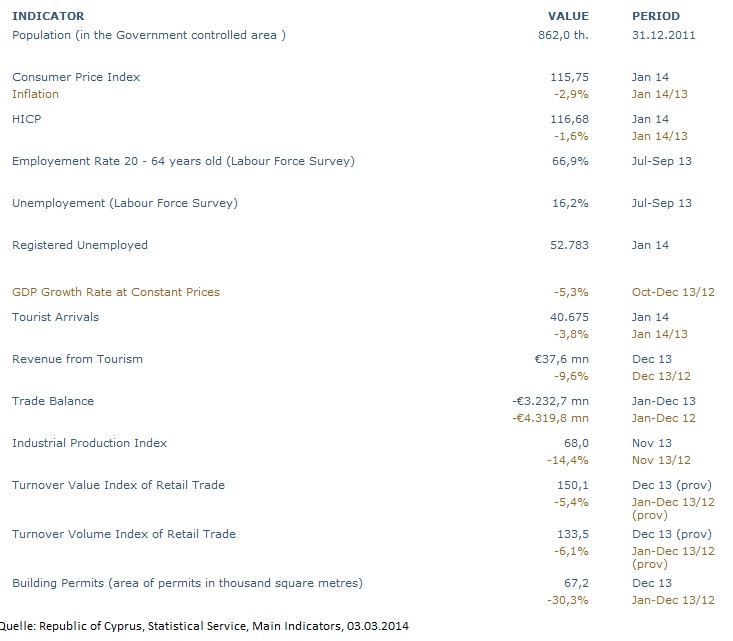Viewport: 733px width, 641px height.
Task: Click the PERIOD column header
Action: tap(656, 16)
